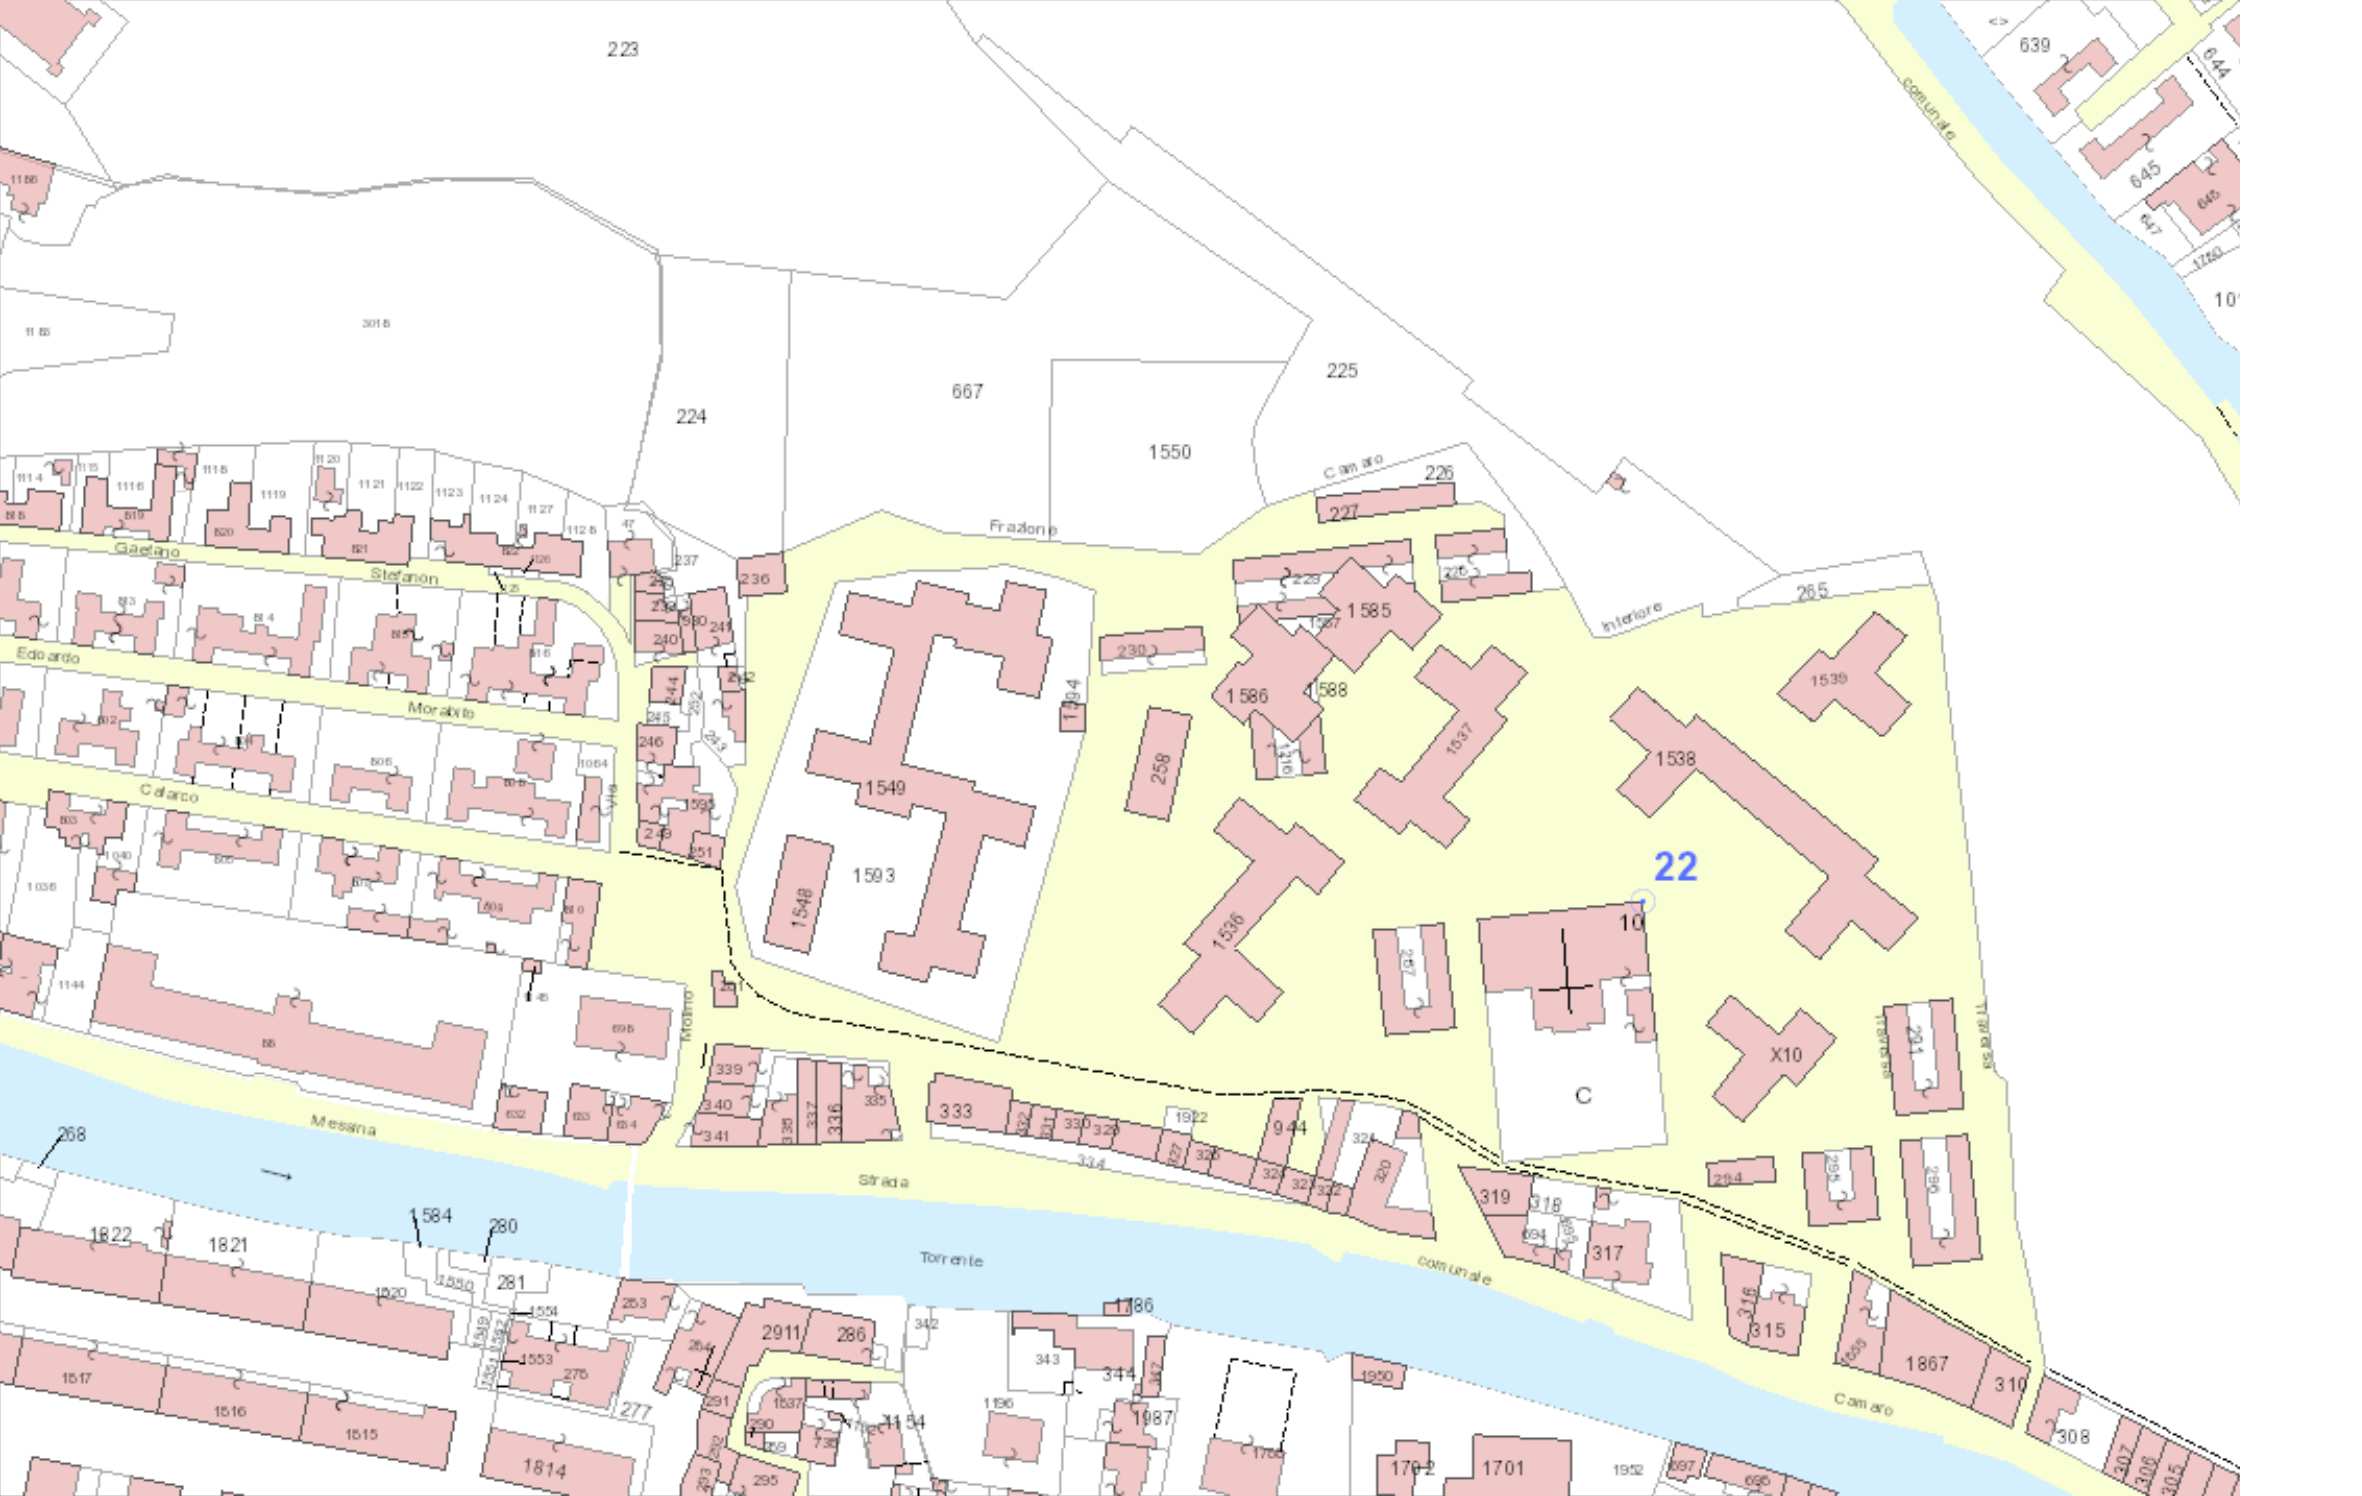Click the blue 22 marker label
Screen dimensions: 2362x1496
pyautogui.click(x=1675, y=866)
